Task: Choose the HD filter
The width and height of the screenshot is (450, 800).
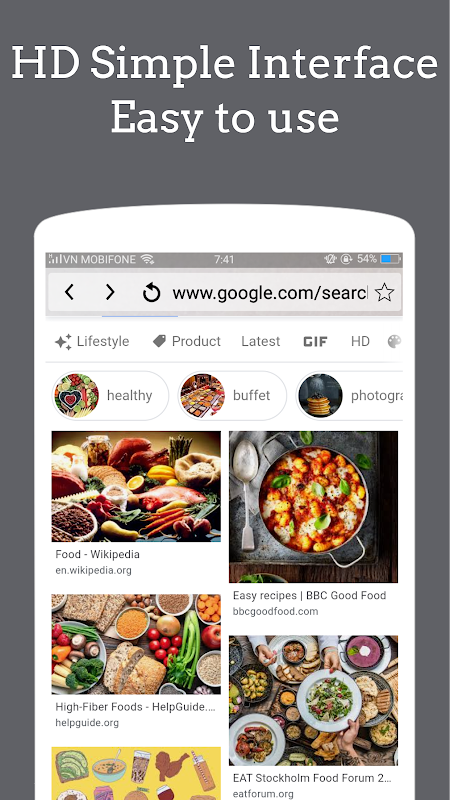Action: [360, 341]
